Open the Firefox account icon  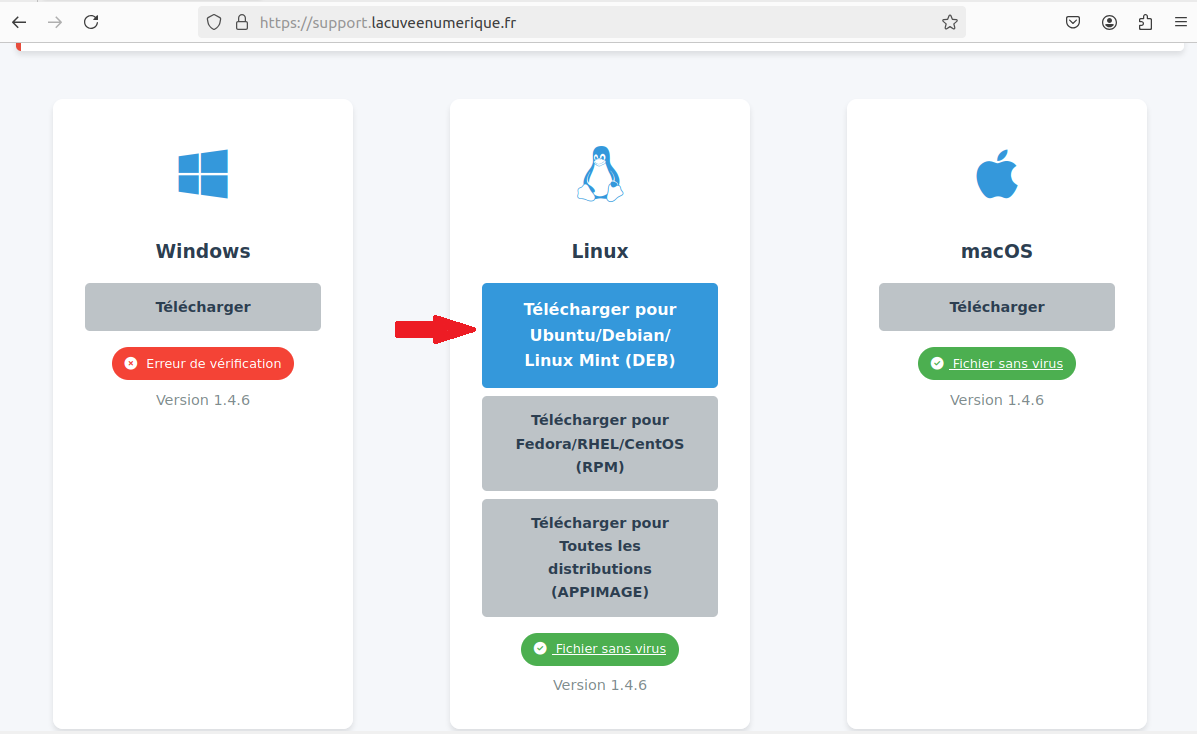pos(1109,22)
